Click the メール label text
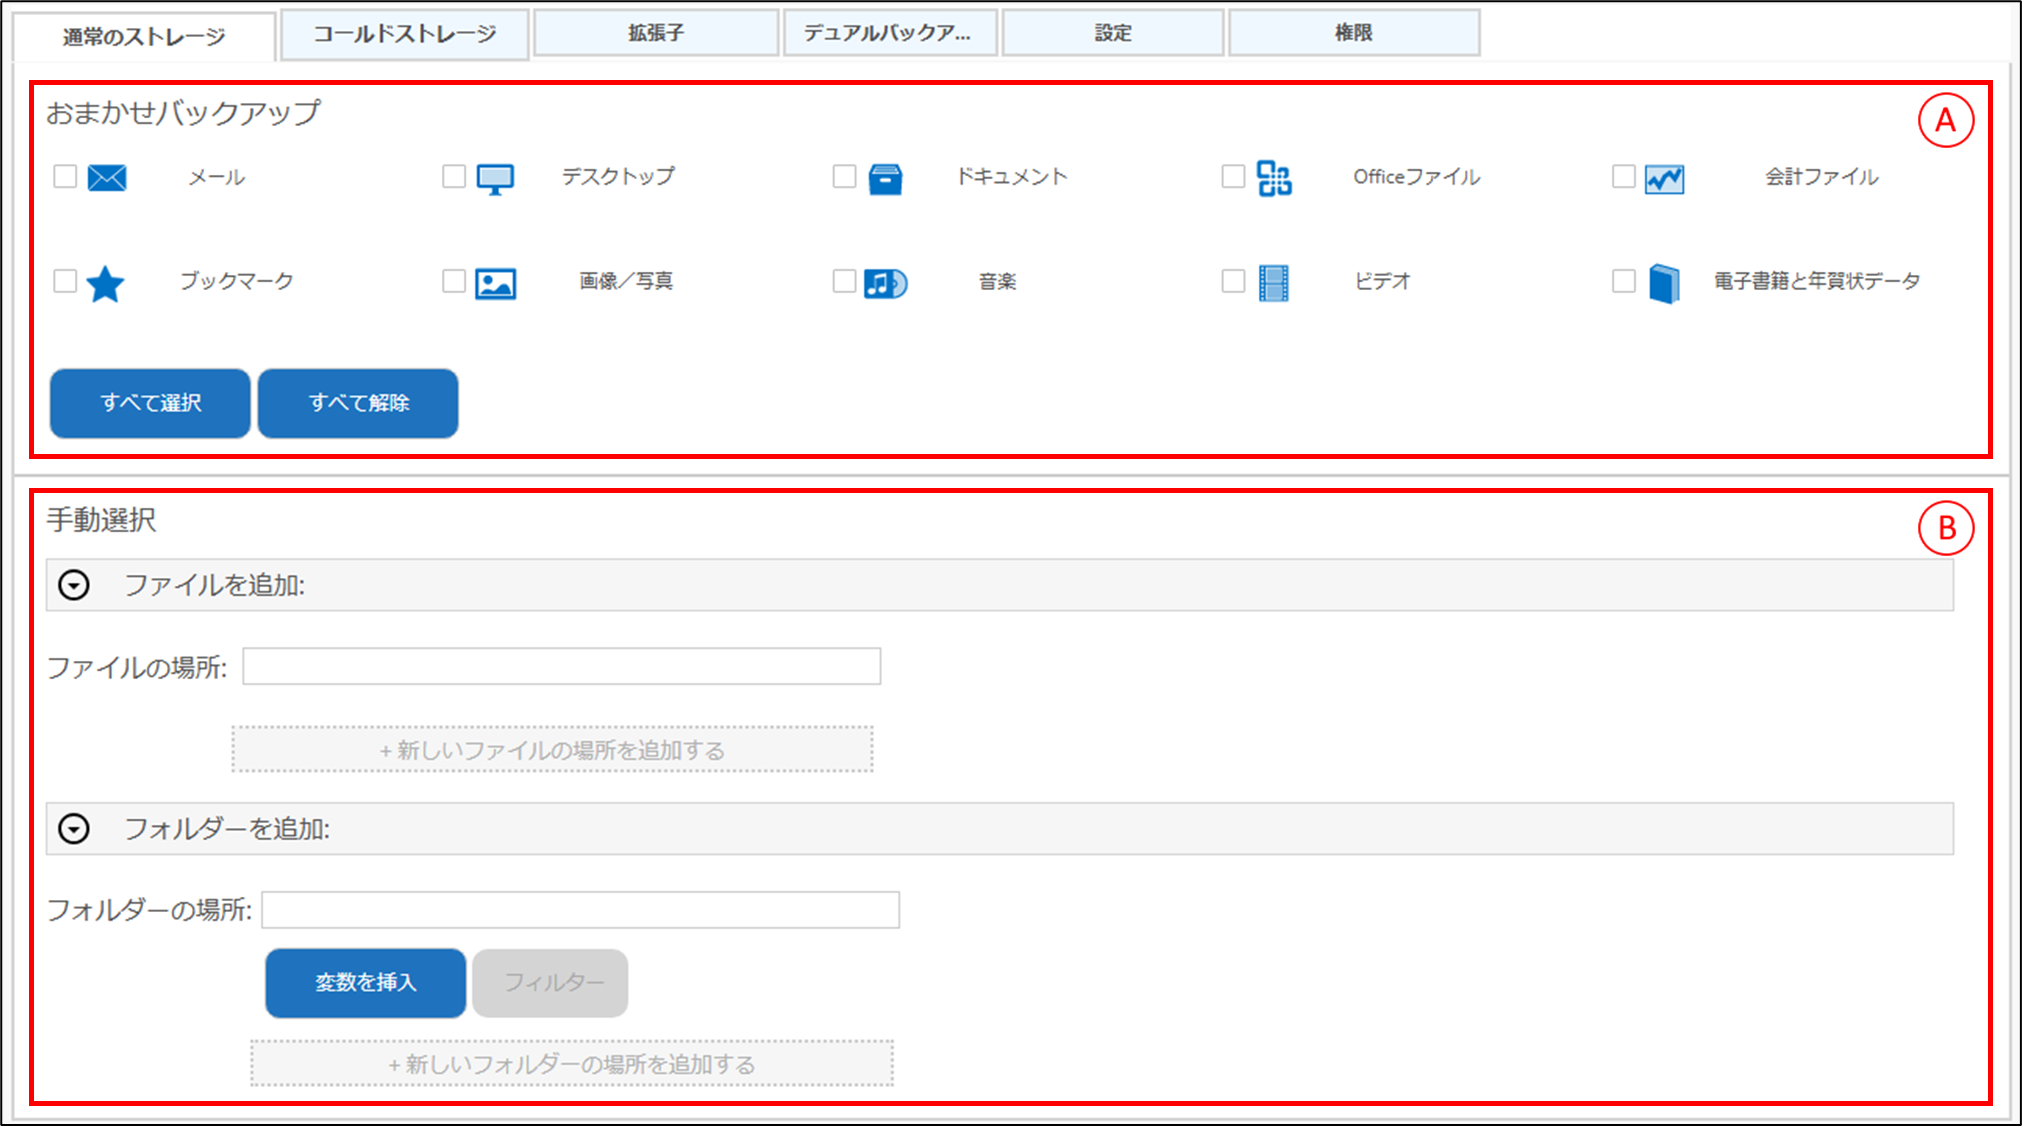The image size is (2022, 1126). pyautogui.click(x=217, y=178)
